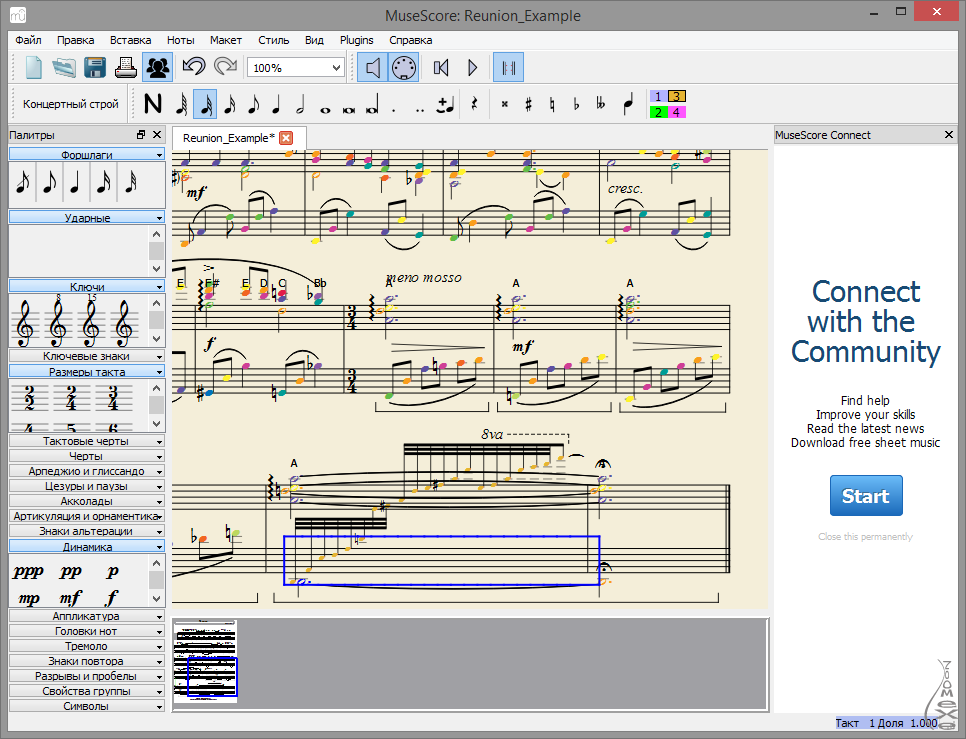Select half note duration
Viewport: 966px width, 739px height.
pyautogui.click(x=301, y=104)
